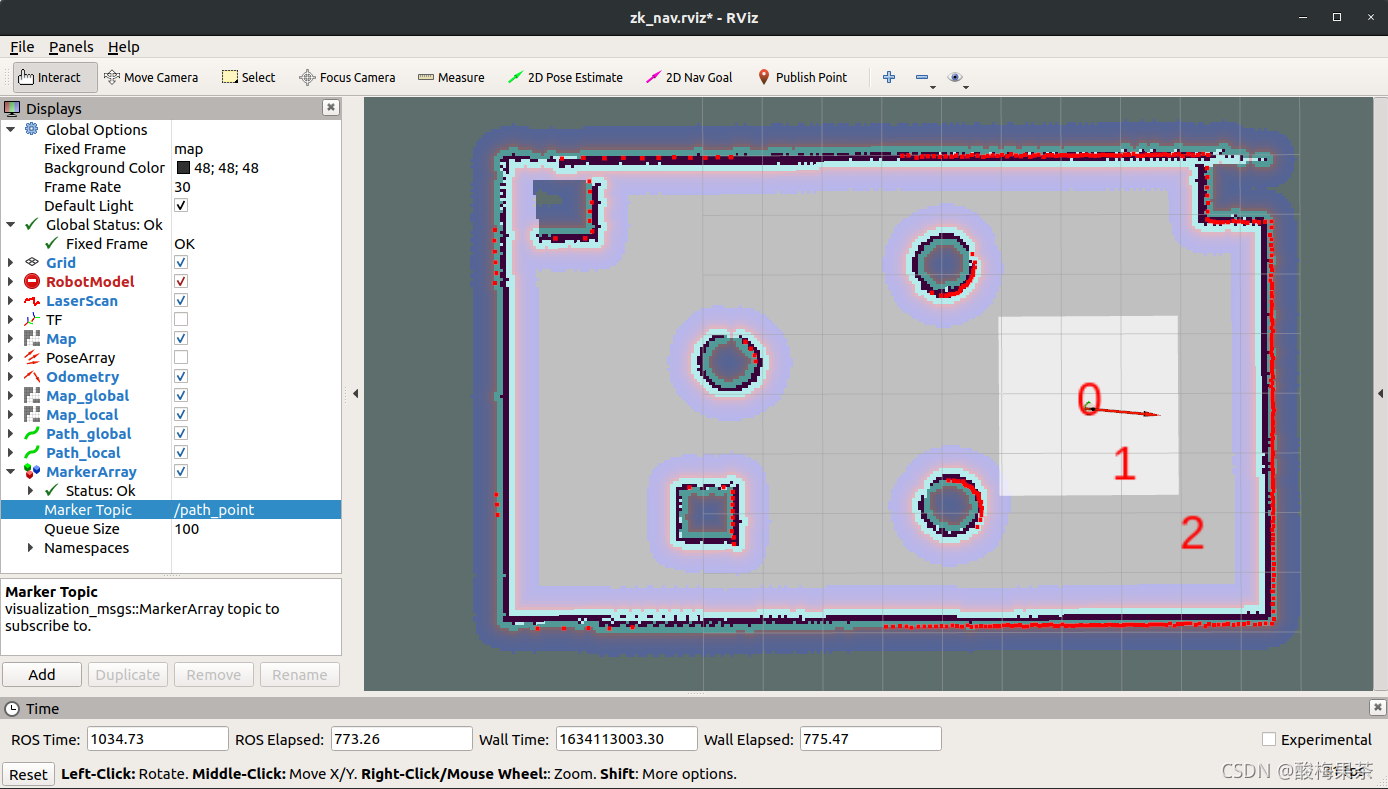
Task: Expand the LaserScan display node
Action: click(11, 300)
